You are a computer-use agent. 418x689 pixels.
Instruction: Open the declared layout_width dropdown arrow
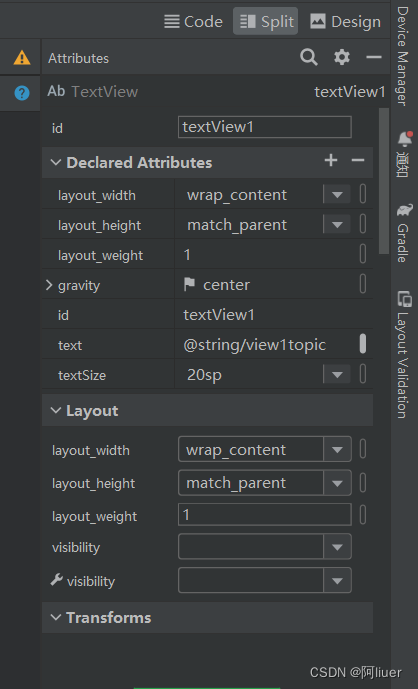pyautogui.click(x=337, y=195)
